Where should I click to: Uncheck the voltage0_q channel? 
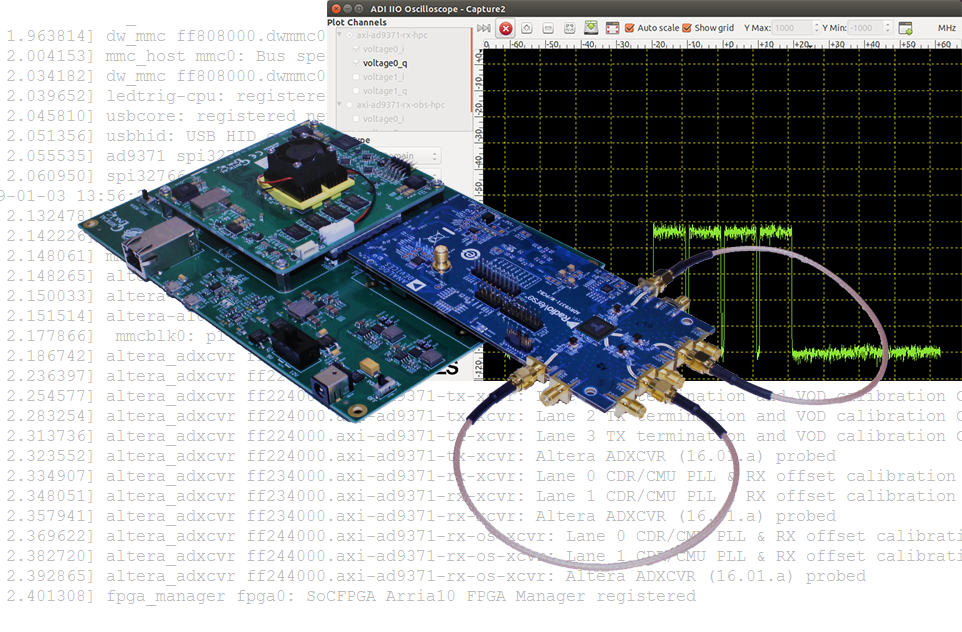(x=356, y=63)
